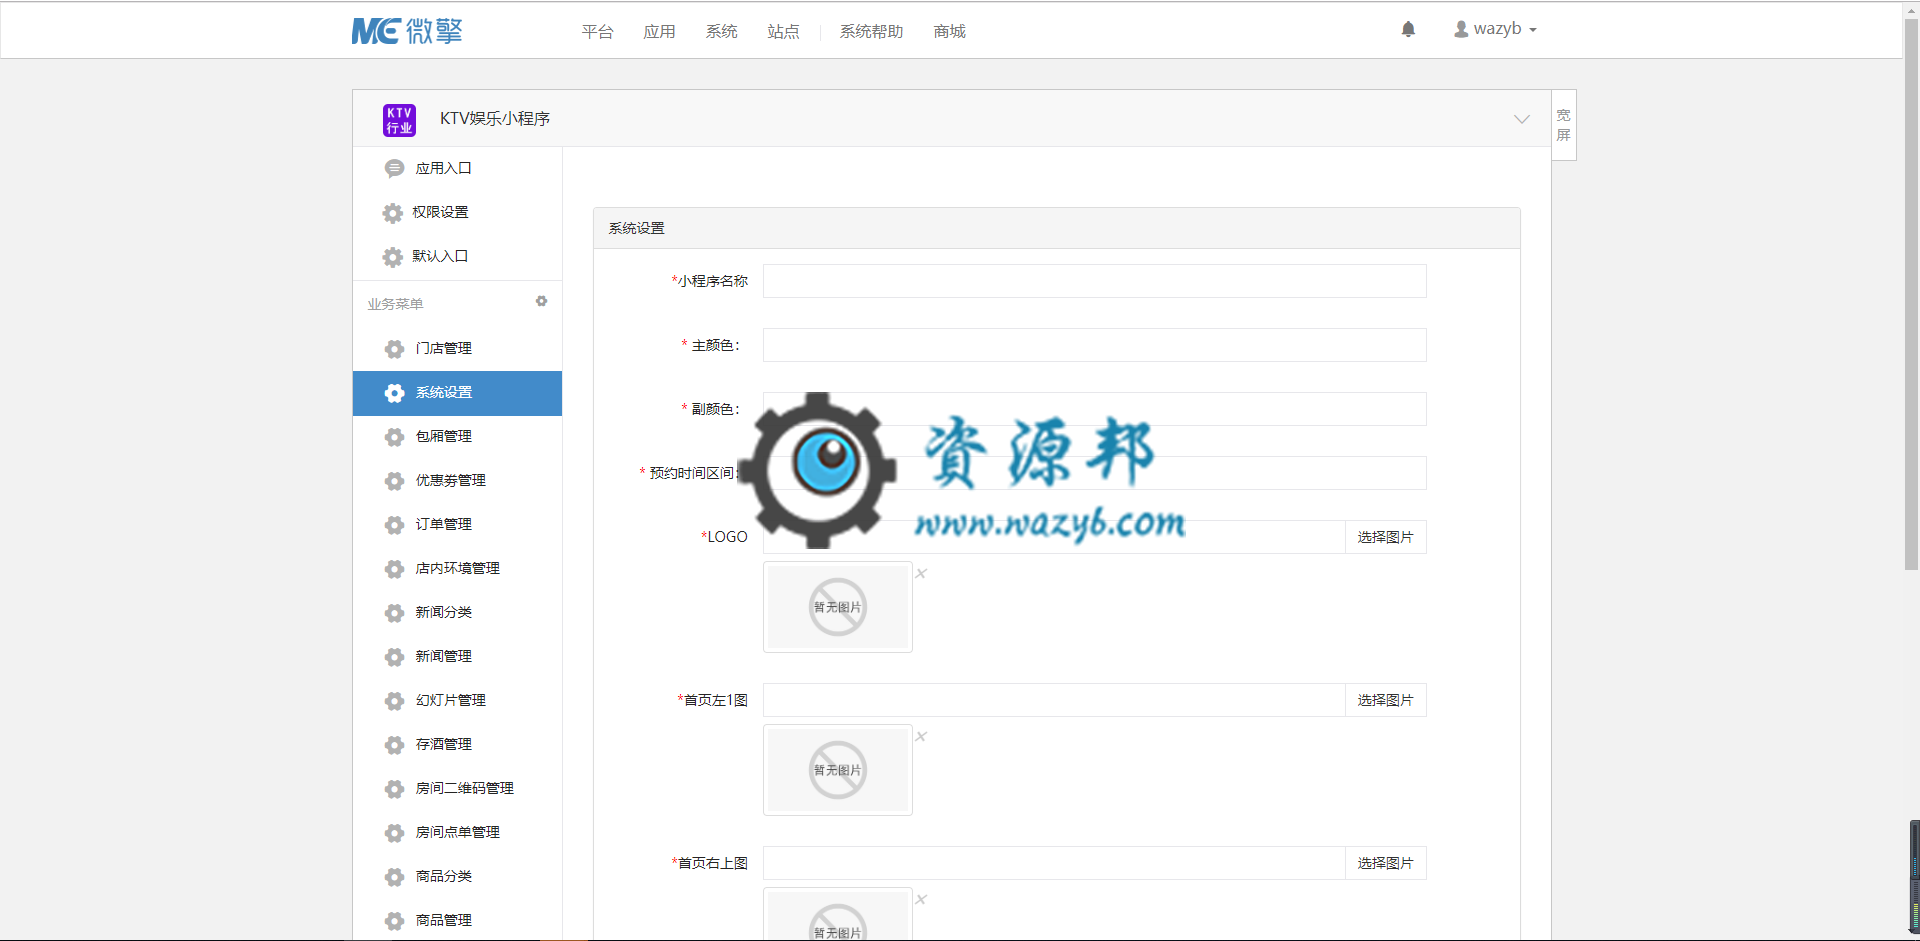Click the 商品分类 gear icon
The width and height of the screenshot is (1920, 941).
click(394, 877)
